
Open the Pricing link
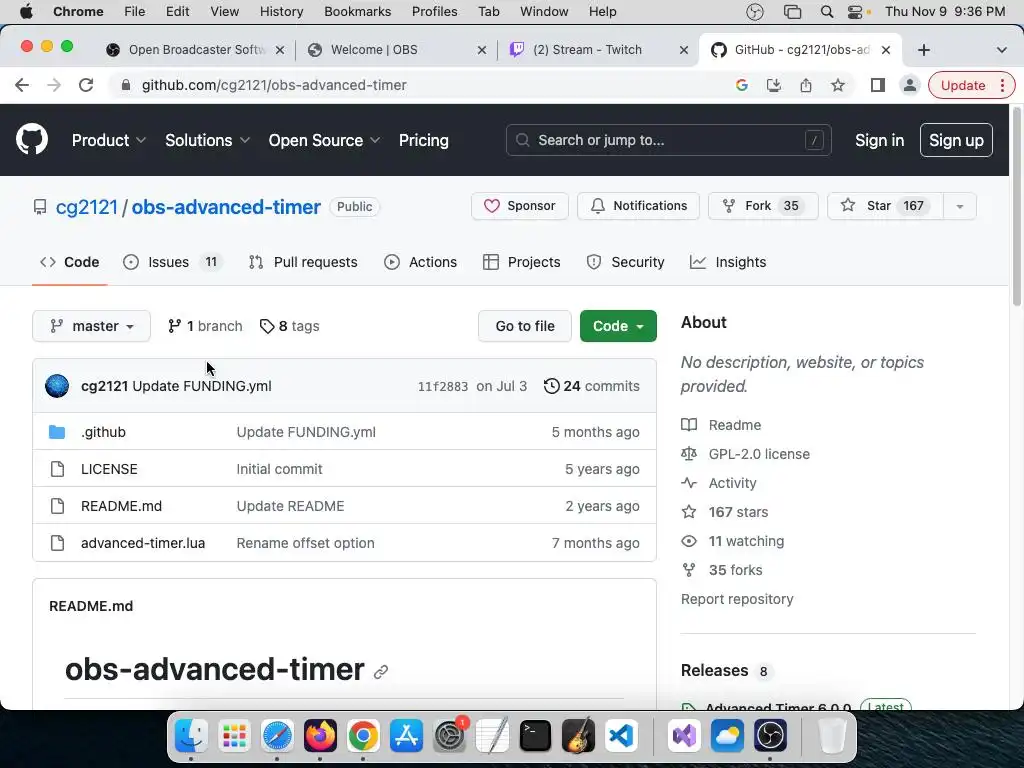[423, 140]
